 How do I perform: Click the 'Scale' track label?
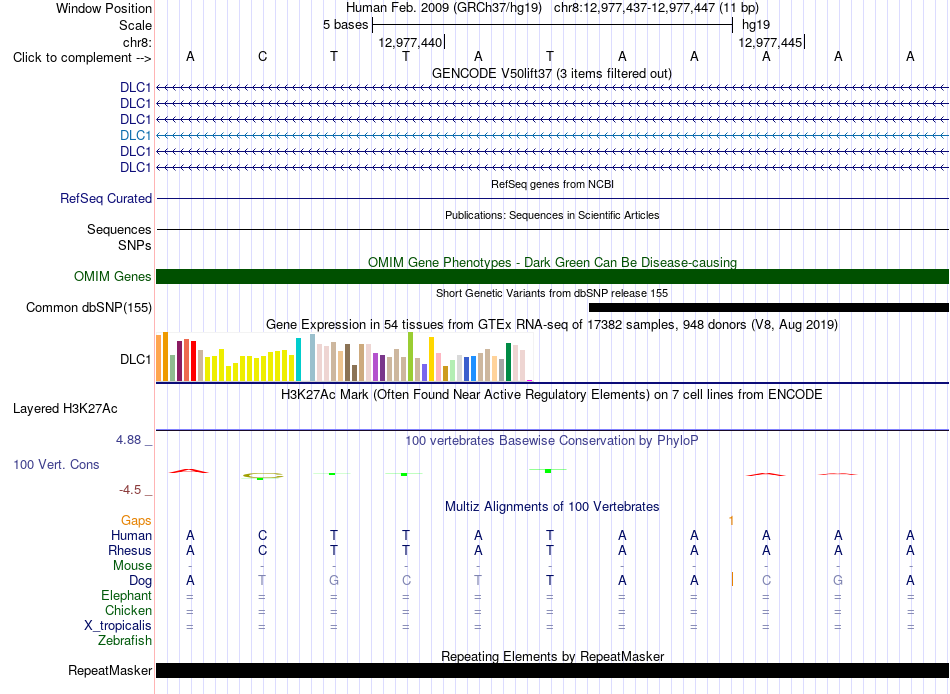coord(135,25)
